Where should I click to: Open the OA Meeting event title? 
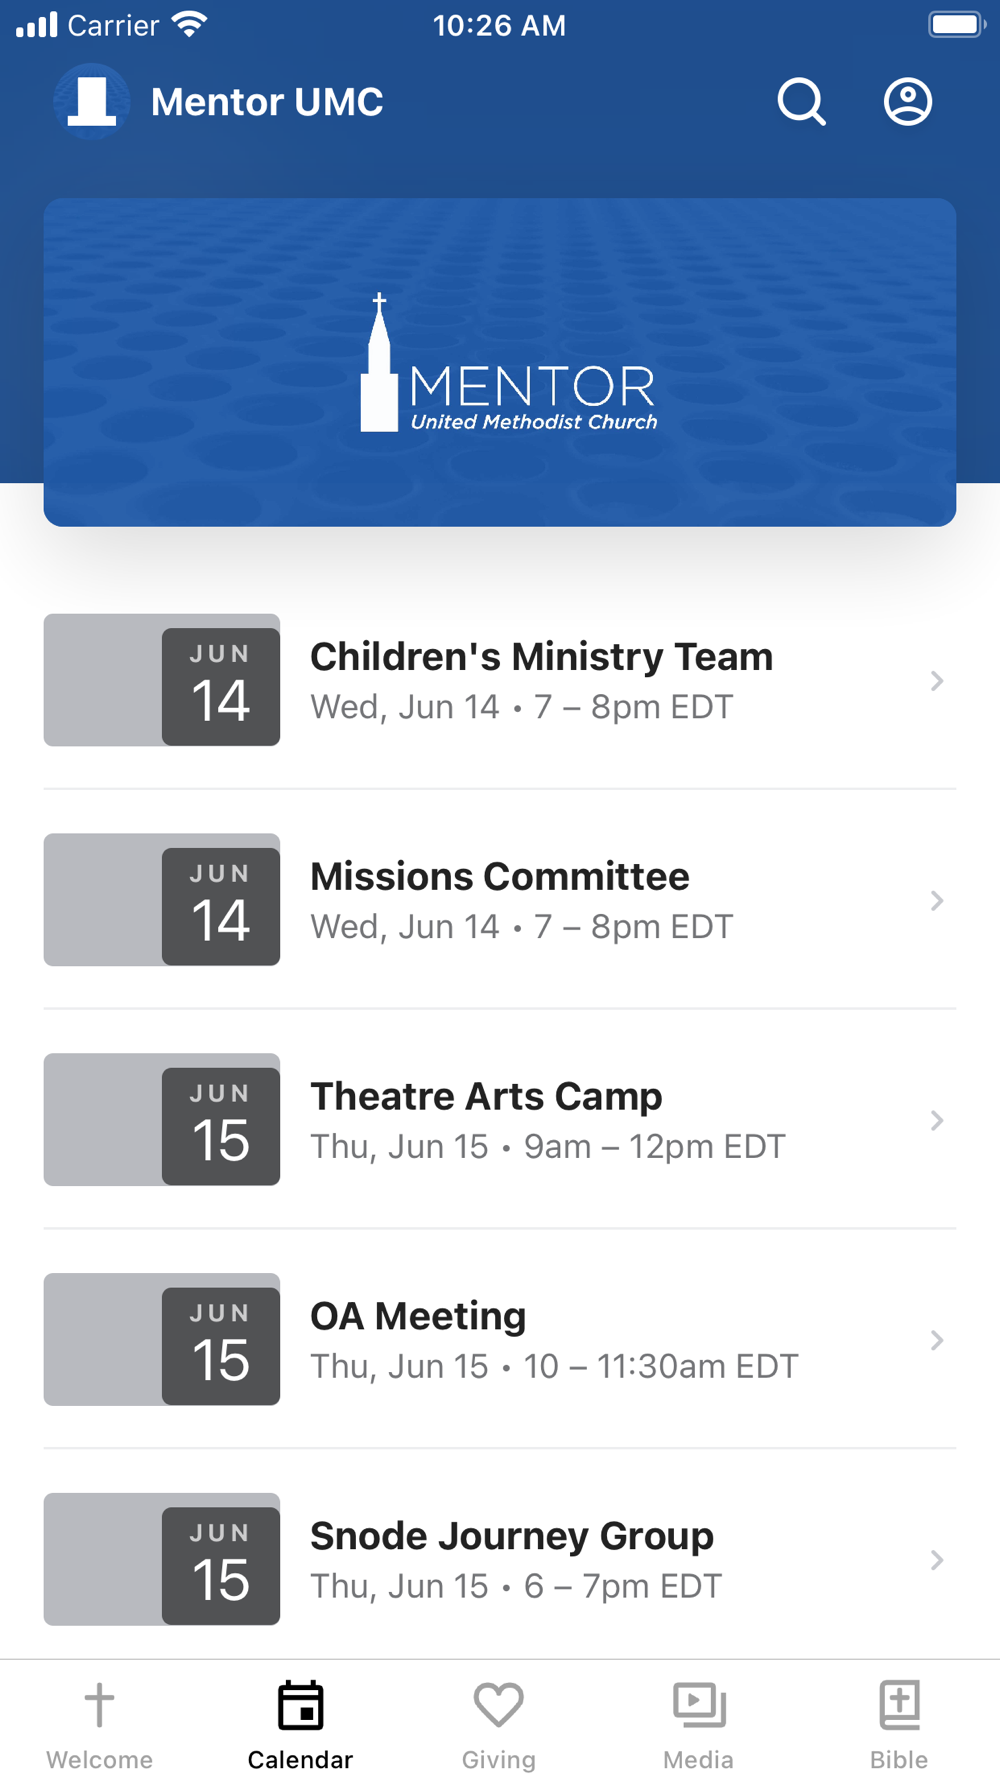(x=418, y=1316)
